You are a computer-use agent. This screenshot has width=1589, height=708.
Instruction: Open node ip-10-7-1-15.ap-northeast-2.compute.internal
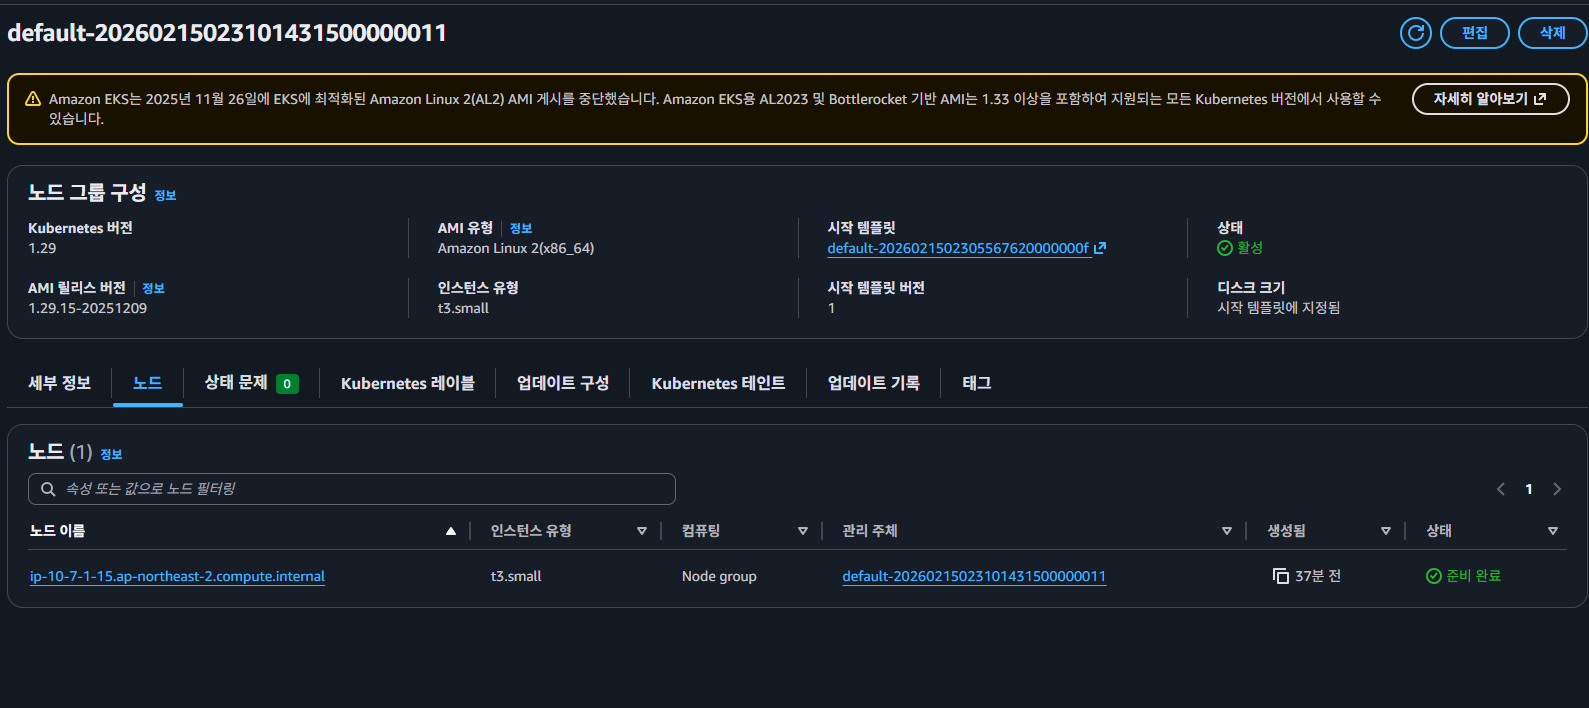pyautogui.click(x=177, y=576)
